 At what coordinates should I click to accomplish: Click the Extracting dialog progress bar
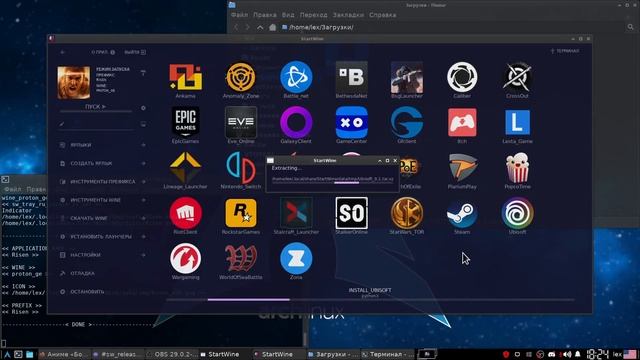(333, 183)
